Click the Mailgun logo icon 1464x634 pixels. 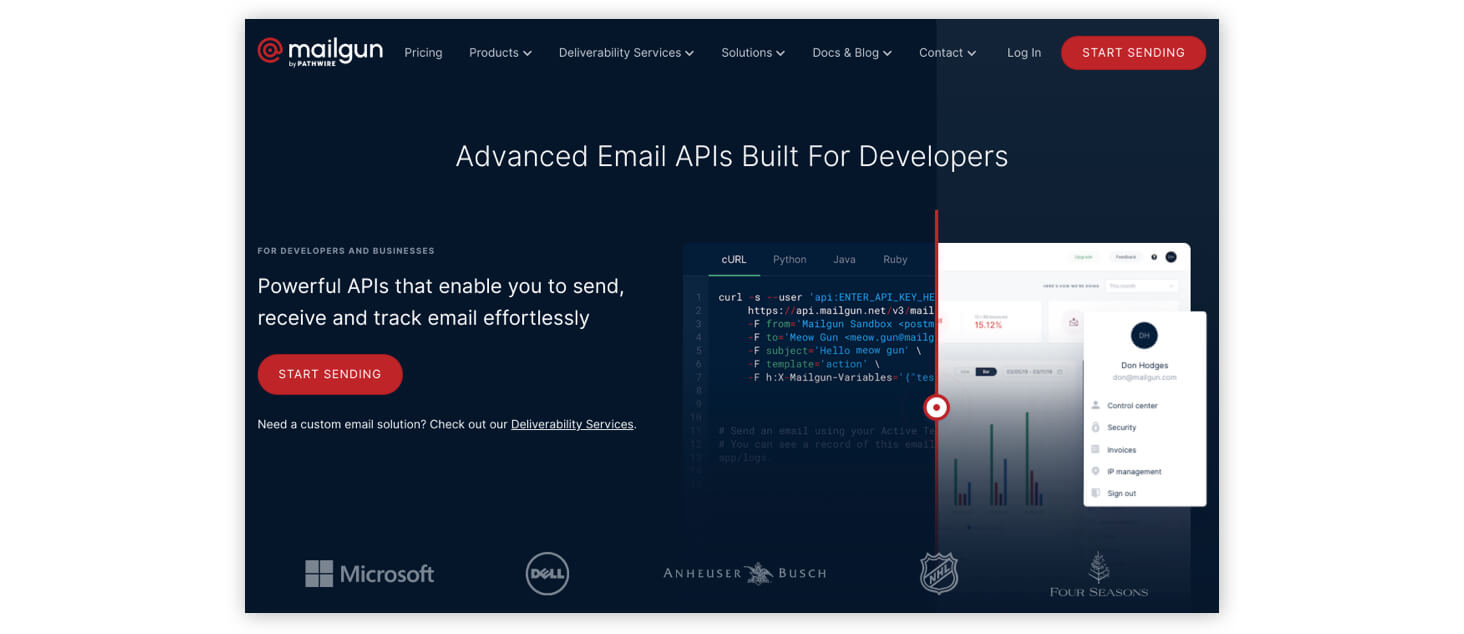tap(268, 50)
